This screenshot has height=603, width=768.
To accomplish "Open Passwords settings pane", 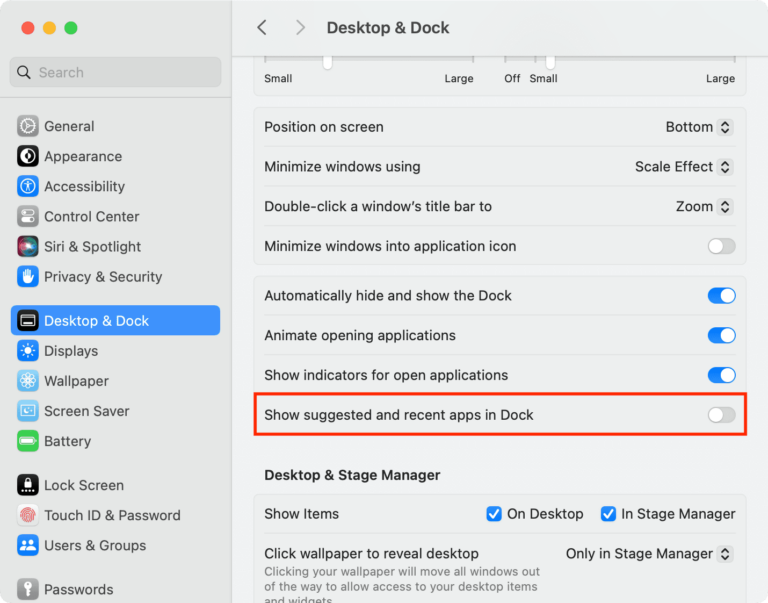I will tap(116, 589).
